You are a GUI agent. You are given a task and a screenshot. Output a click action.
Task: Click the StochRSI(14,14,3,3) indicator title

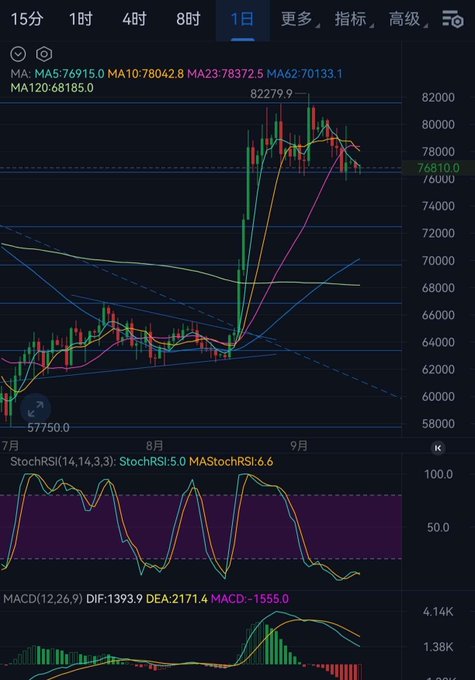click(63, 461)
